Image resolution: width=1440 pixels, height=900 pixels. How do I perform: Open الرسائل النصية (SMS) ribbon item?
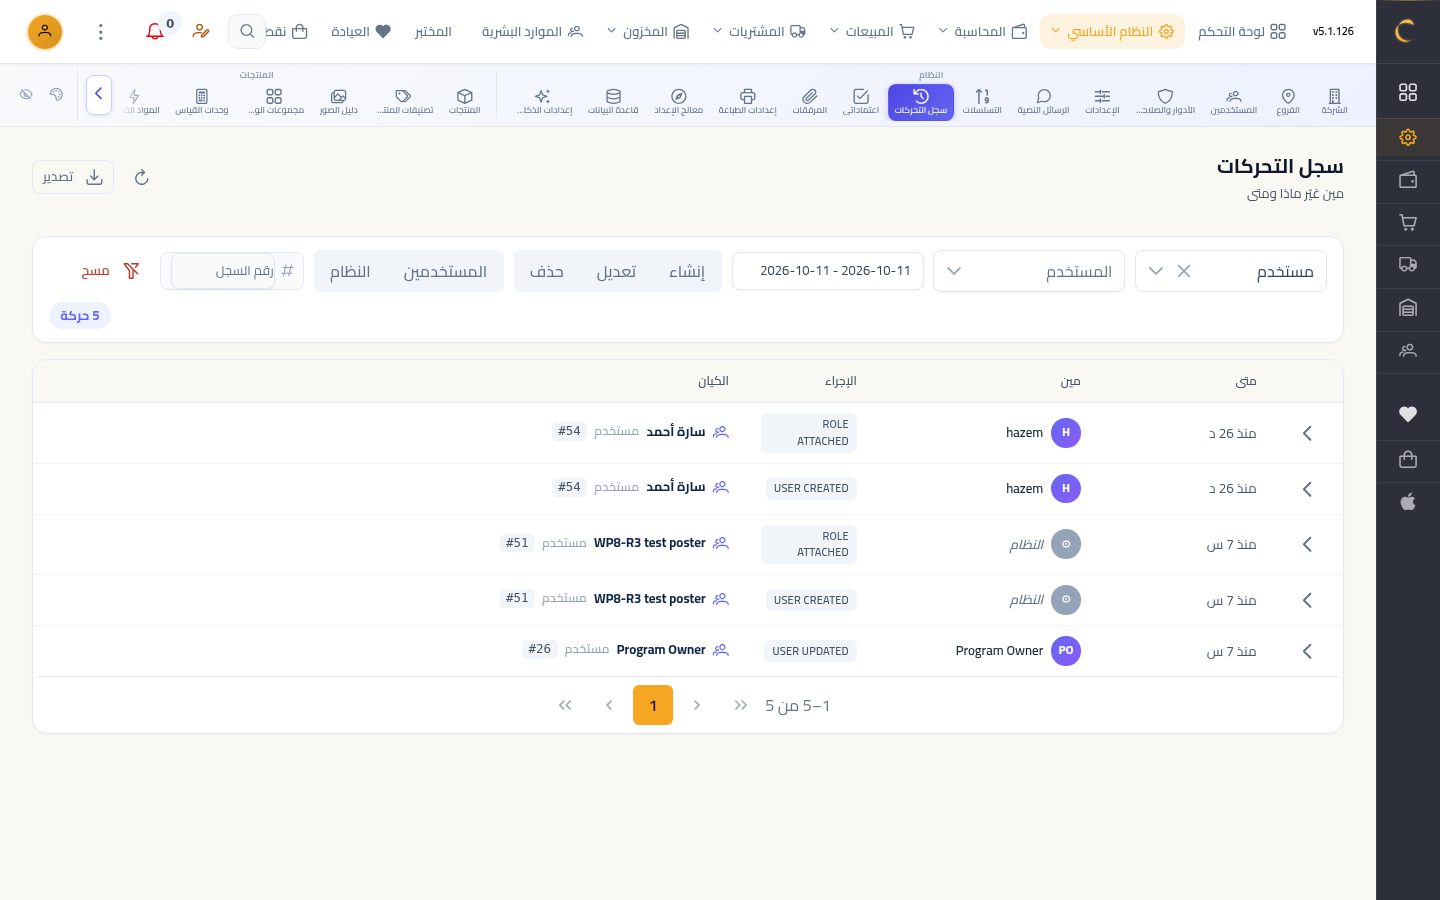click(1043, 101)
